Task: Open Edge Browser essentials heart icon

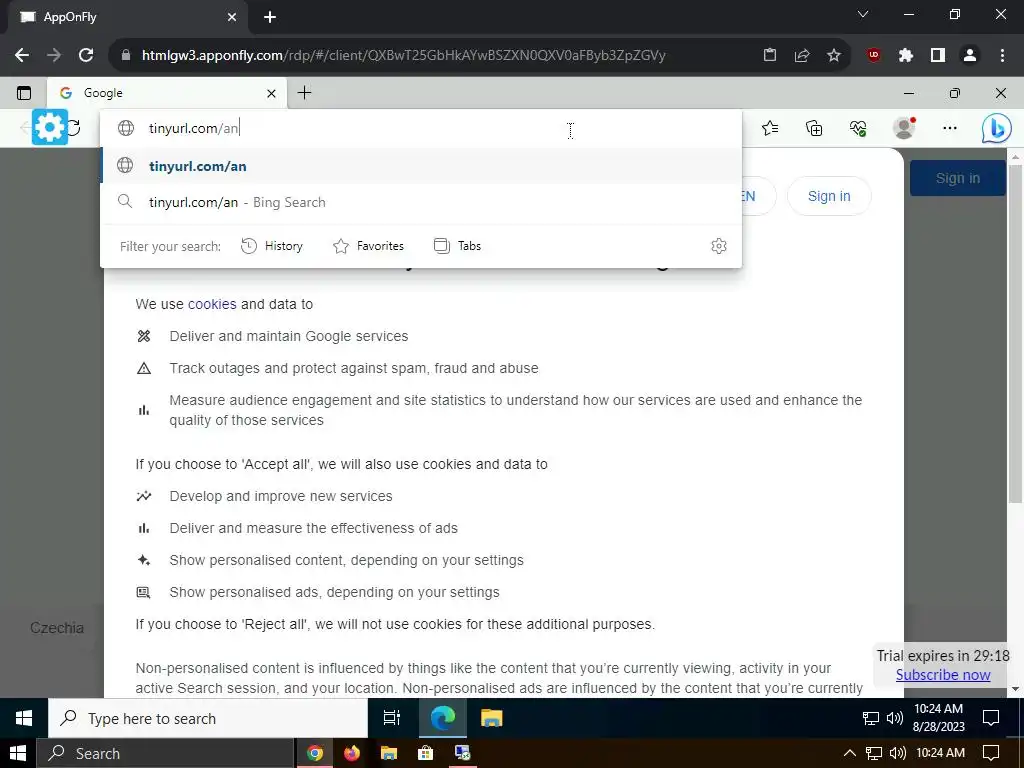Action: 858,128
